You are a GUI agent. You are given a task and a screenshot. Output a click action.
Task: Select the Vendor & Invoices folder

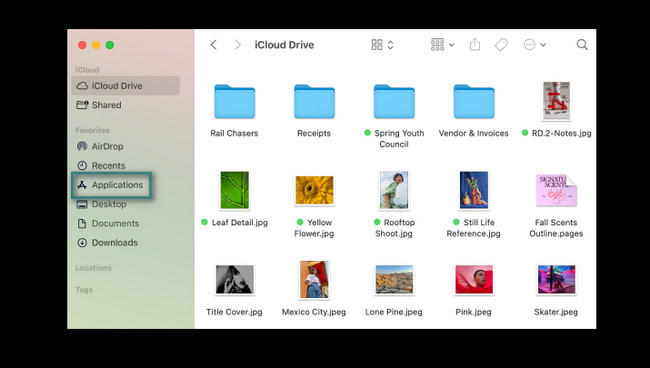point(474,102)
